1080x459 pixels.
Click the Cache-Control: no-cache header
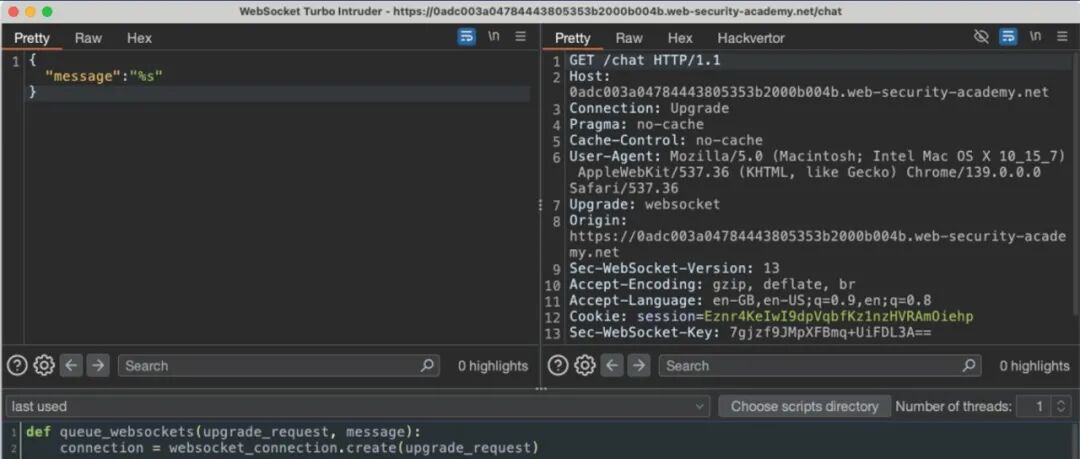pyautogui.click(x=665, y=141)
